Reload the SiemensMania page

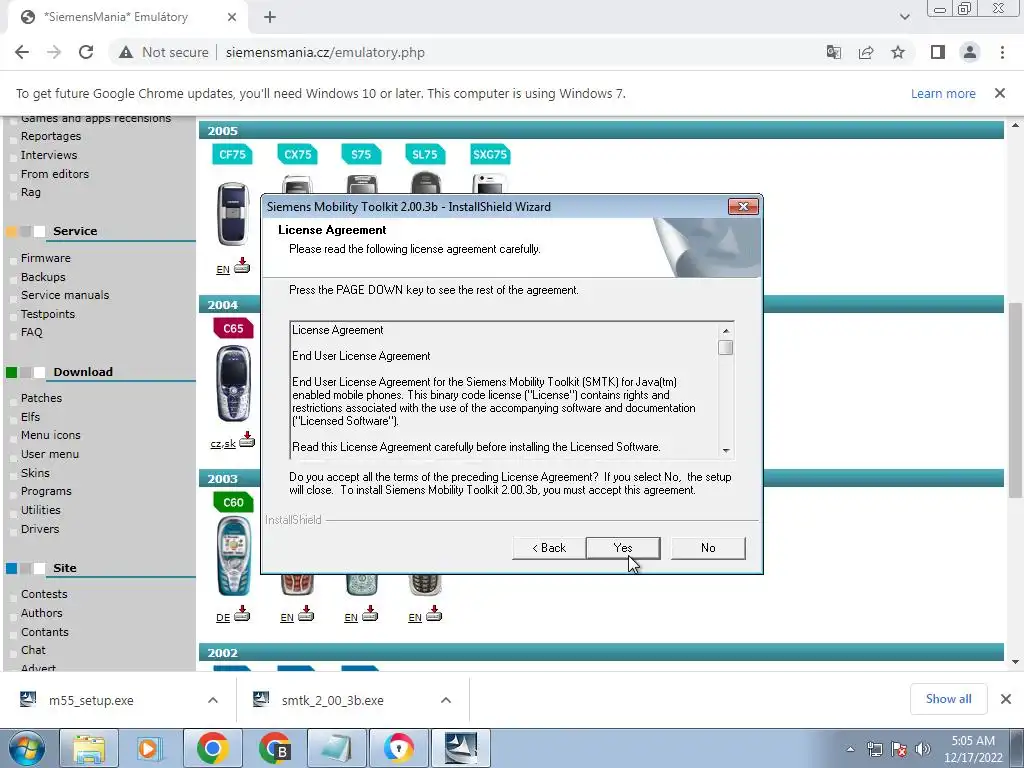click(86, 52)
